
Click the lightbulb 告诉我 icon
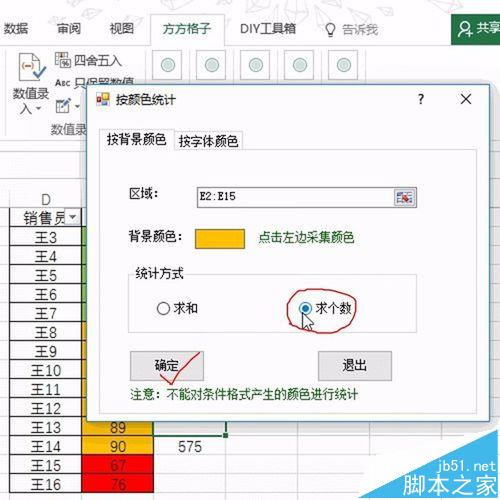[330, 30]
